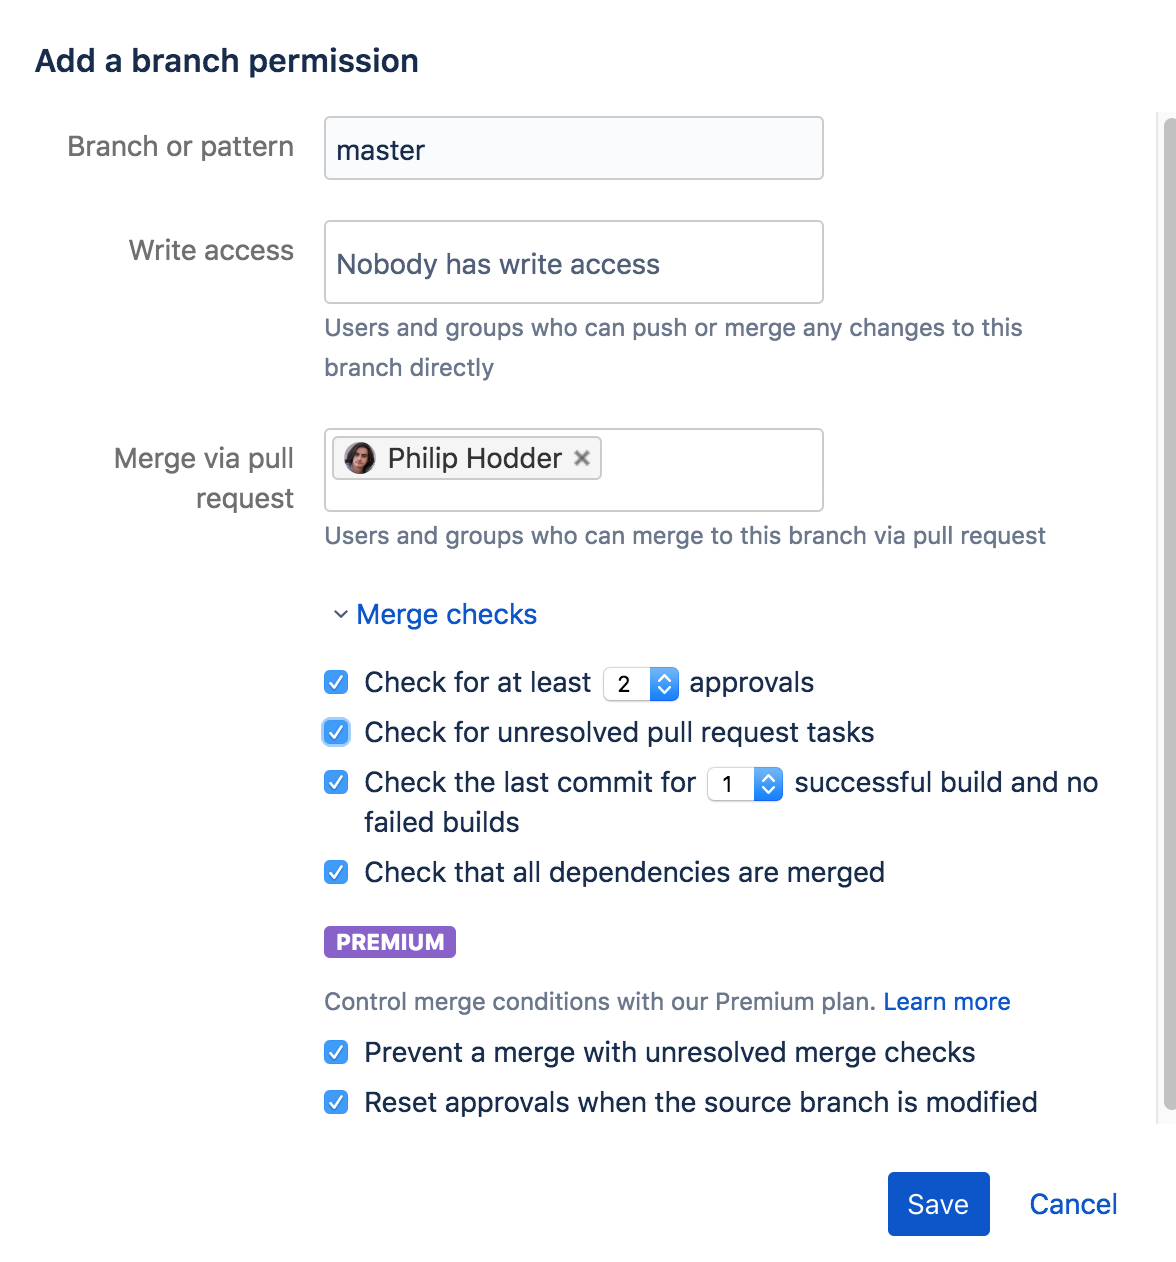Click the Nobody has write access field
This screenshot has width=1176, height=1262.
pos(573,262)
